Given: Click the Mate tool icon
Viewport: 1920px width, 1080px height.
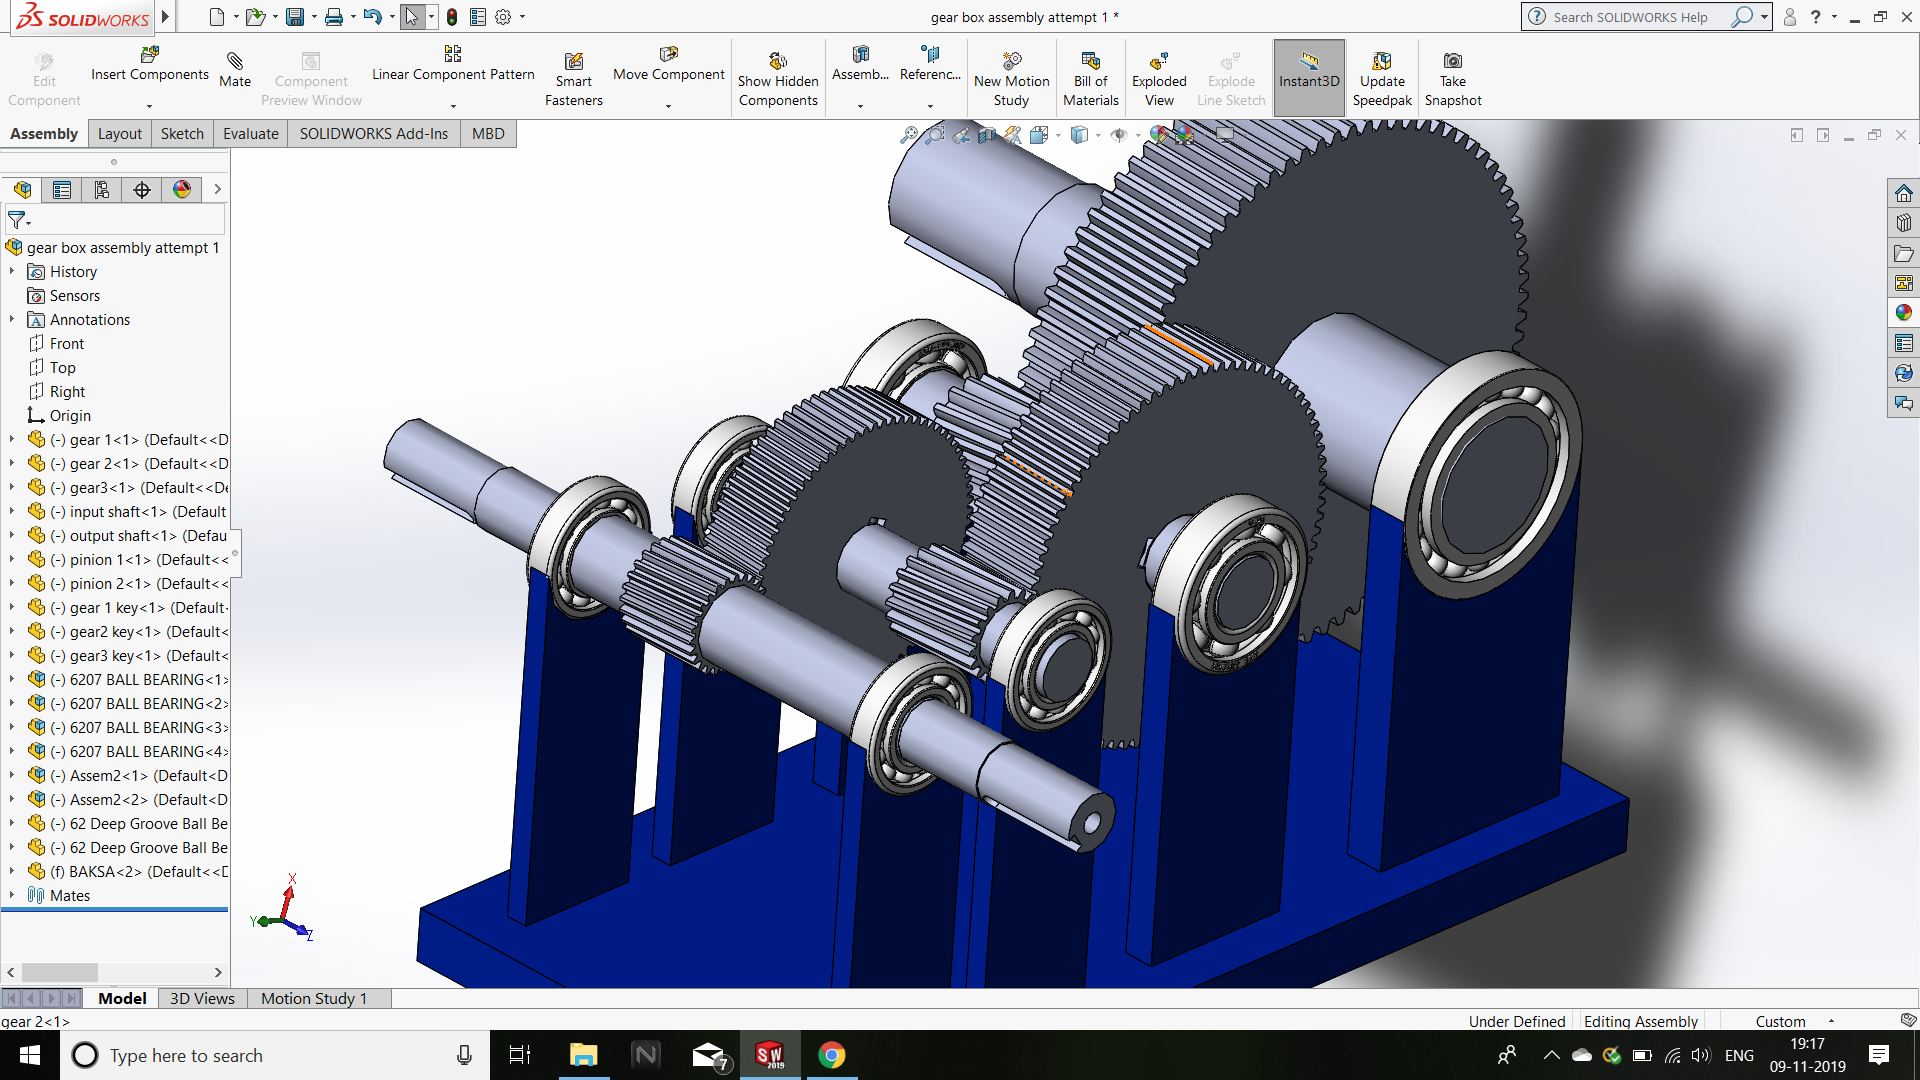Looking at the screenshot, I should click(235, 63).
